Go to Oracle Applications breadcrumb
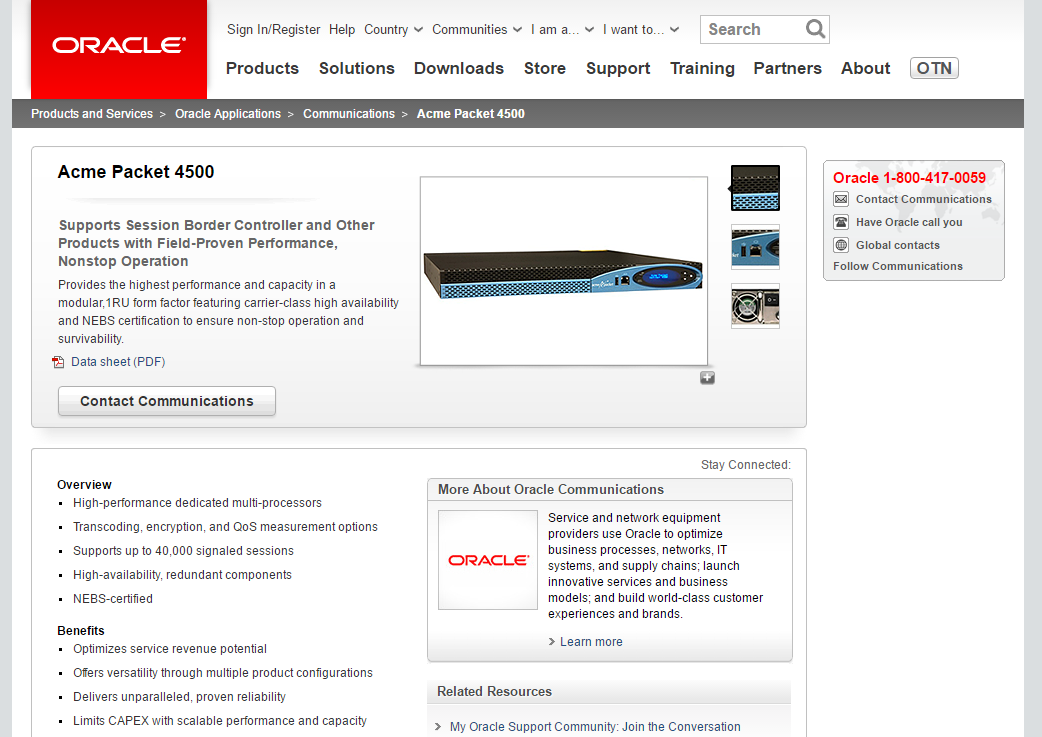1042x737 pixels. 228,114
